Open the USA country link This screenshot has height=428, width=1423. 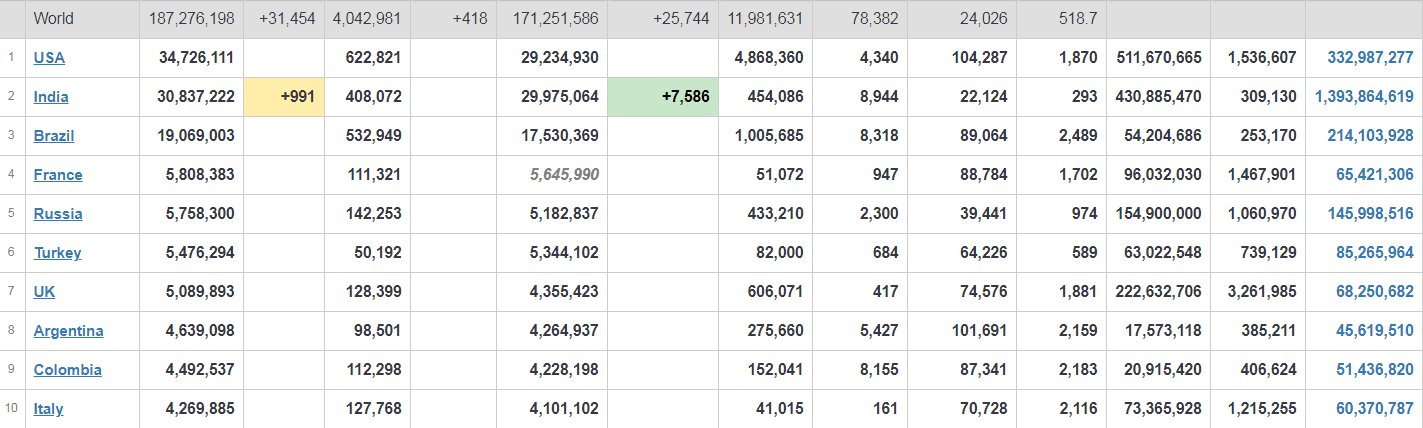[49, 58]
